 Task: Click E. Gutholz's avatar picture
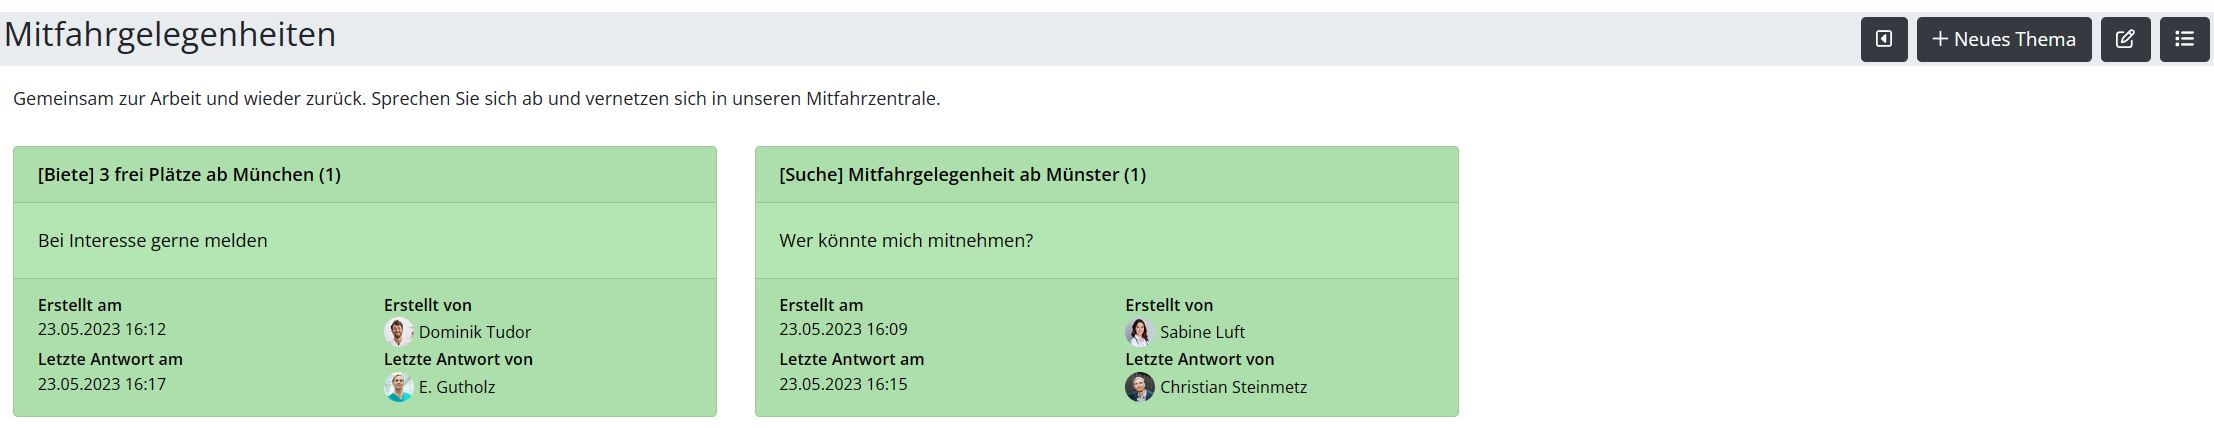(398, 387)
